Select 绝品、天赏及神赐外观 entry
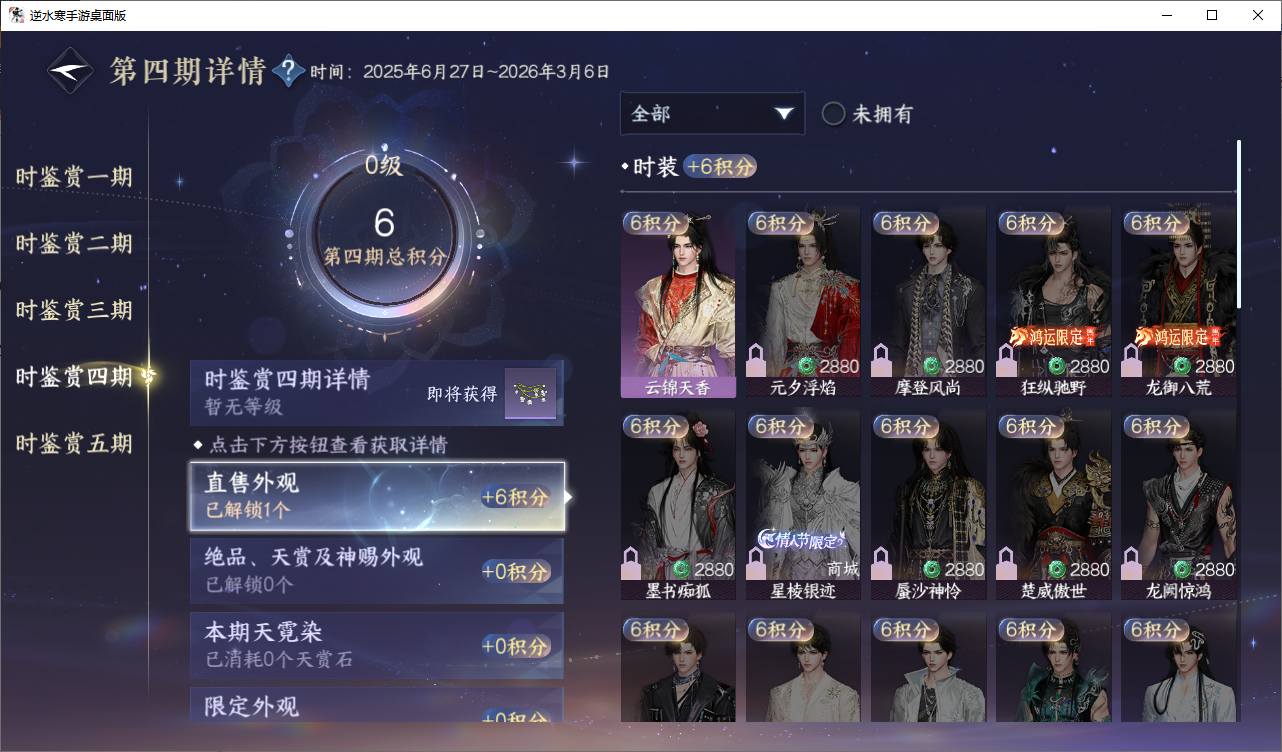 point(377,571)
